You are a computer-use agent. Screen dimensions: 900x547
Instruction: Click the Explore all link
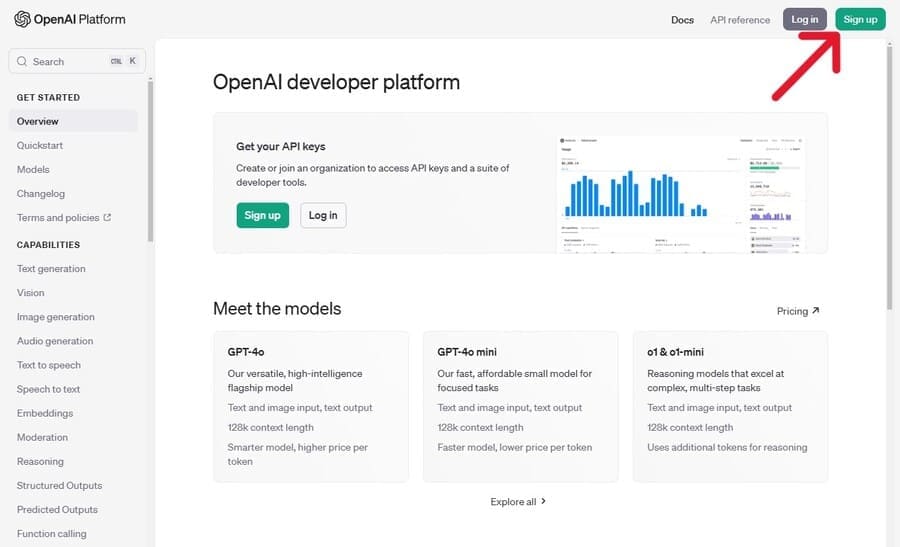coord(518,502)
